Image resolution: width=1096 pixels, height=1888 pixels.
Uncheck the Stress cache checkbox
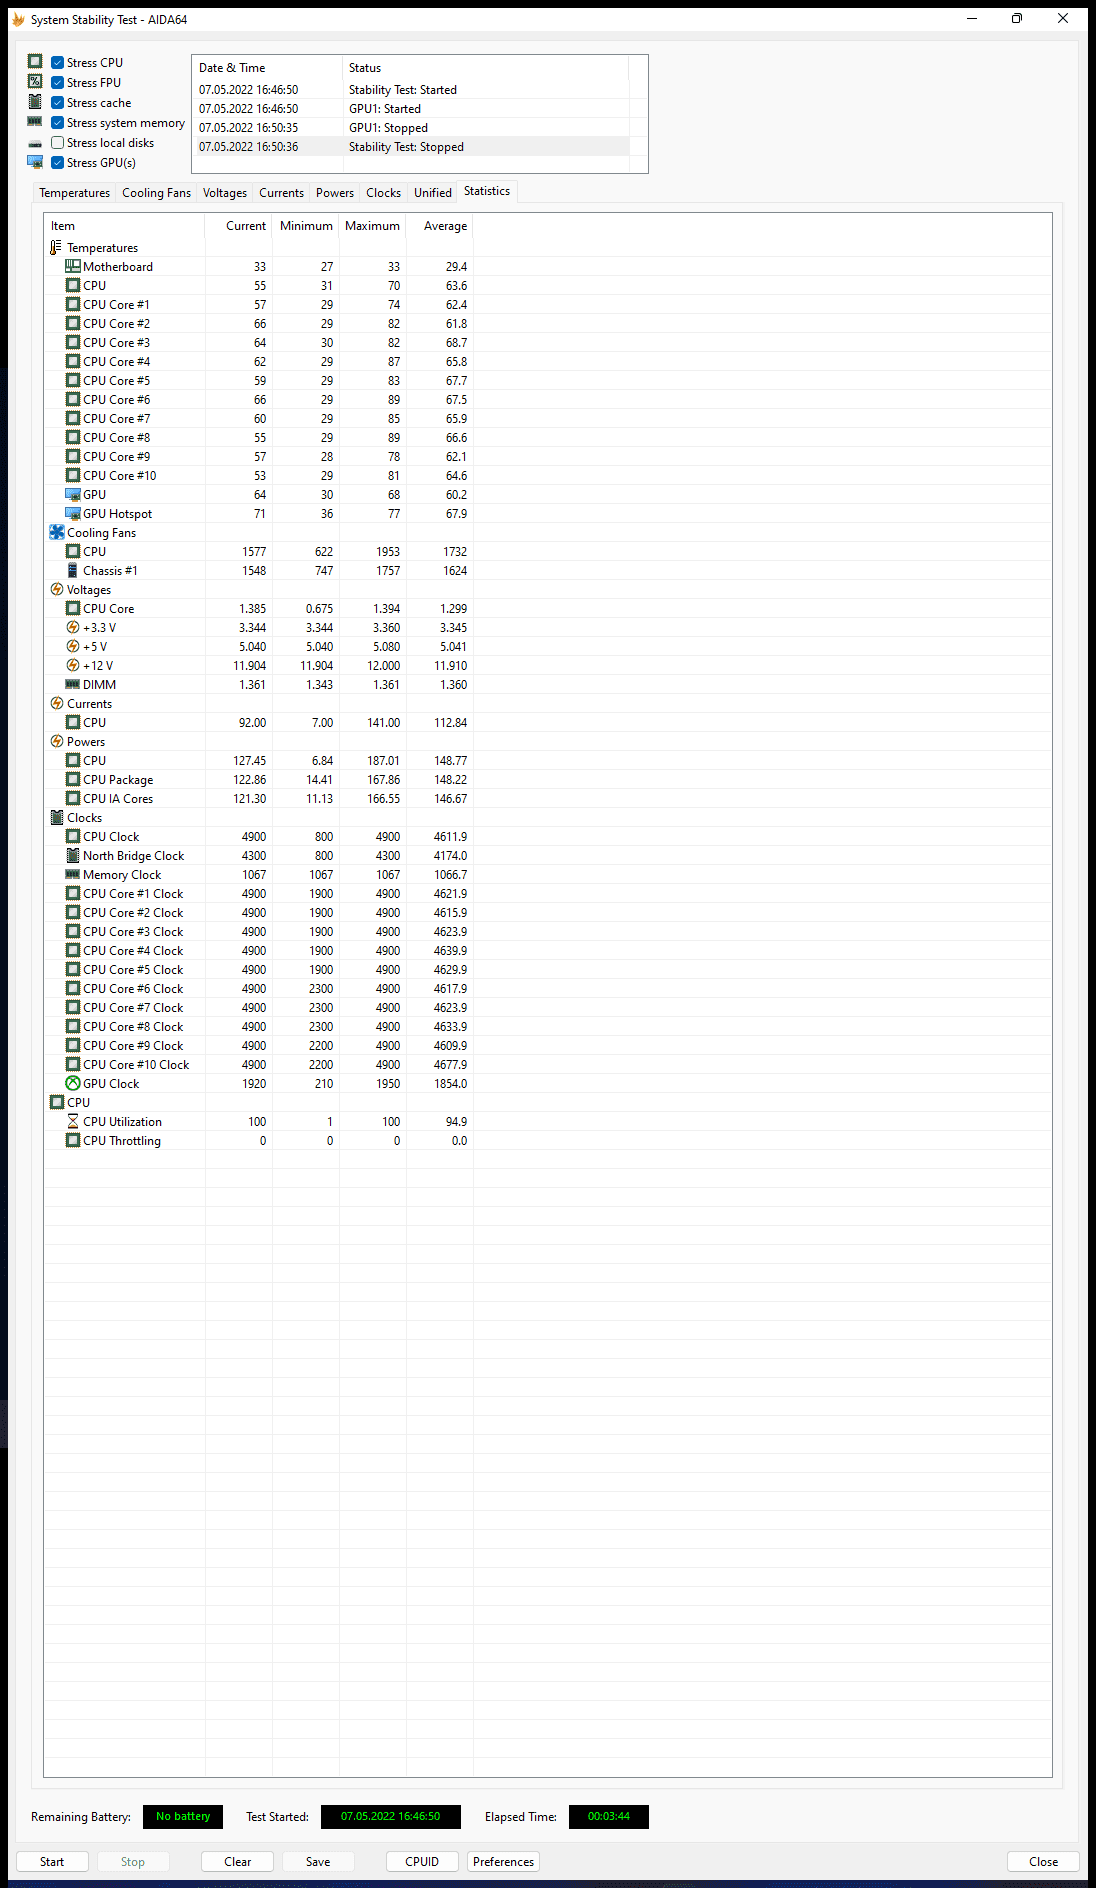point(58,102)
